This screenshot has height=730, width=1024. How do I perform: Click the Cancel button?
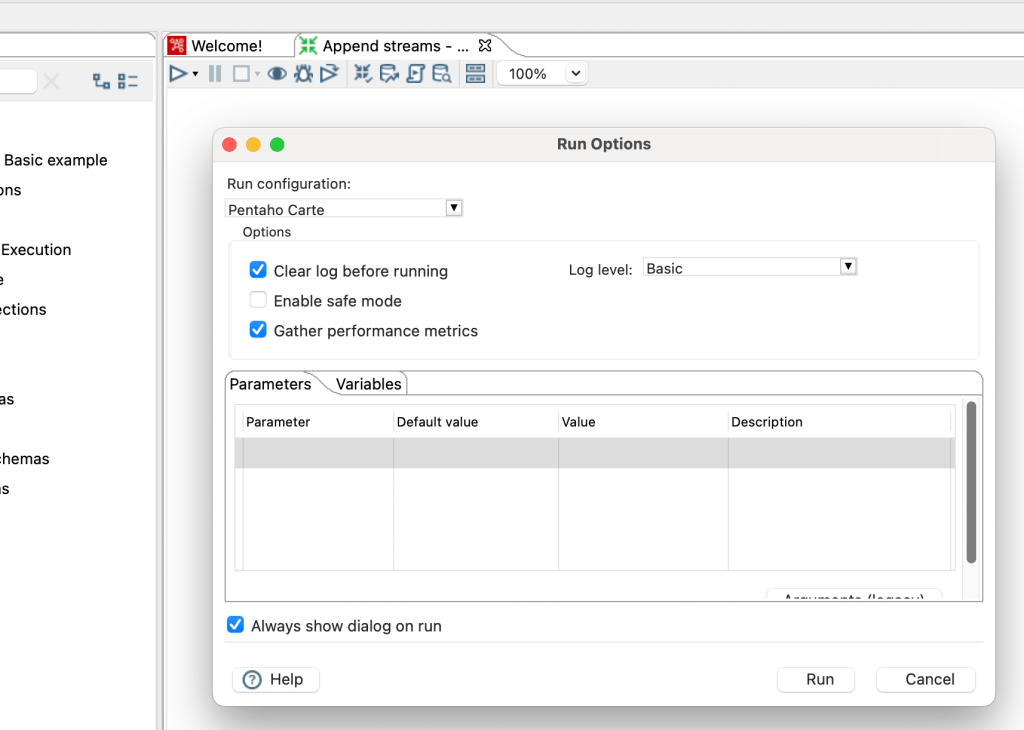click(925, 679)
